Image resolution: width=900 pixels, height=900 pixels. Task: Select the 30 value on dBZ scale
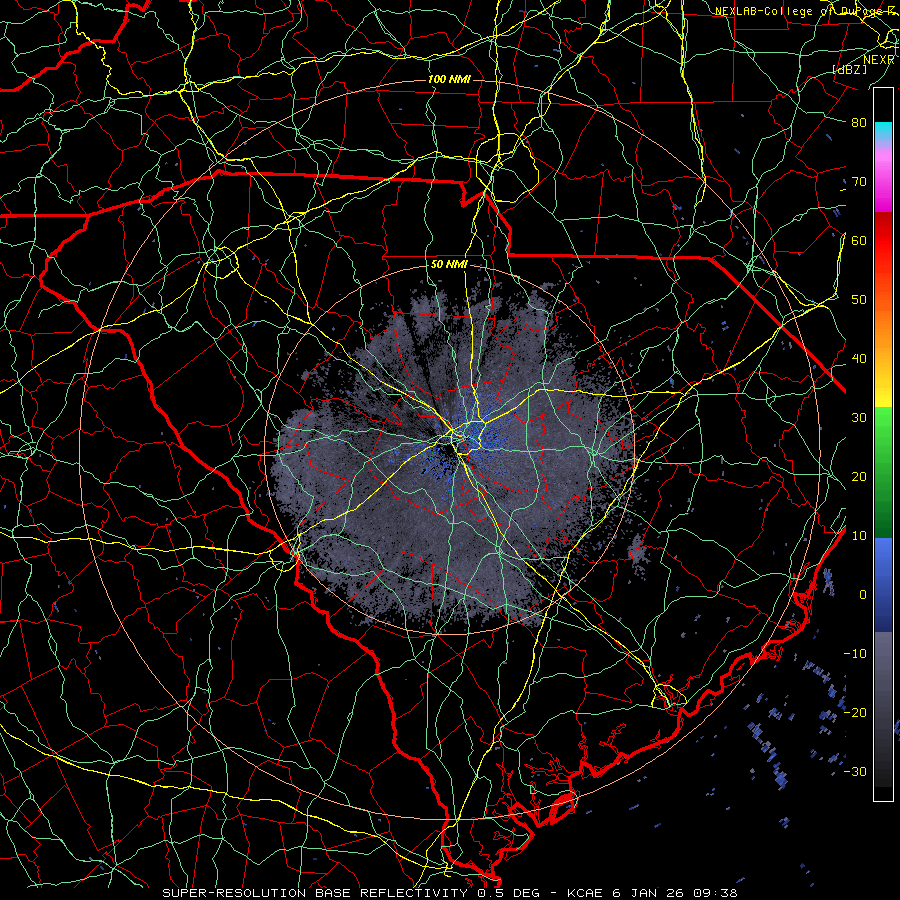[859, 418]
